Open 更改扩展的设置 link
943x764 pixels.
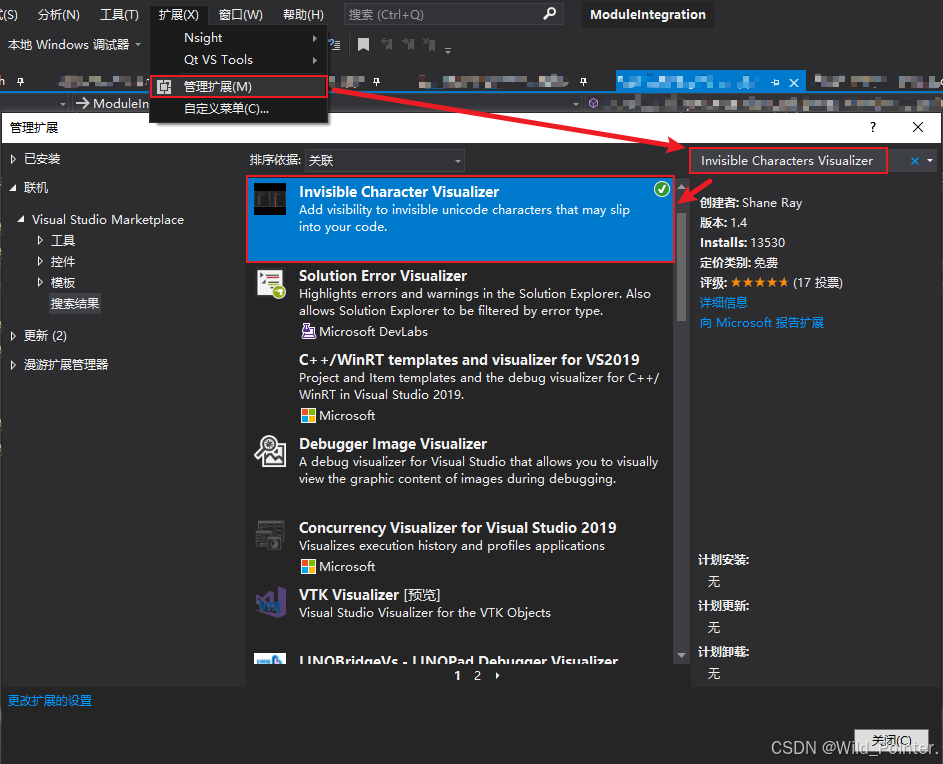point(50,700)
